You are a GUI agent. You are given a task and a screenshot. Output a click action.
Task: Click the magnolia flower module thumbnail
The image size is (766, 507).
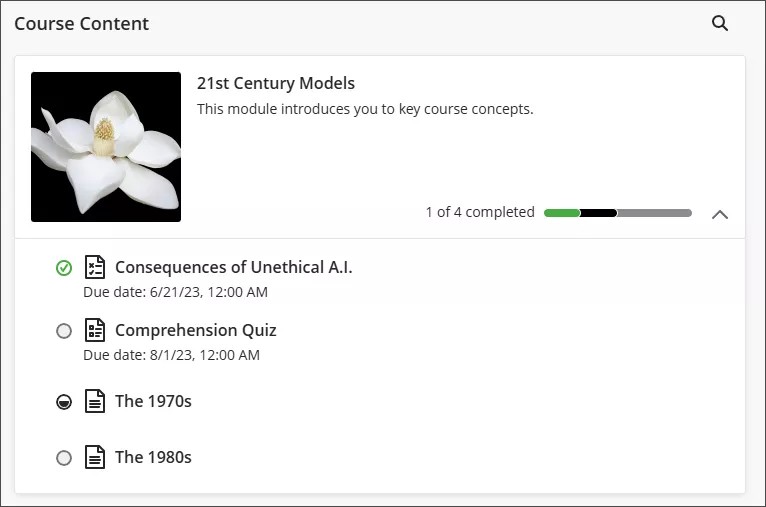pyautogui.click(x=106, y=147)
